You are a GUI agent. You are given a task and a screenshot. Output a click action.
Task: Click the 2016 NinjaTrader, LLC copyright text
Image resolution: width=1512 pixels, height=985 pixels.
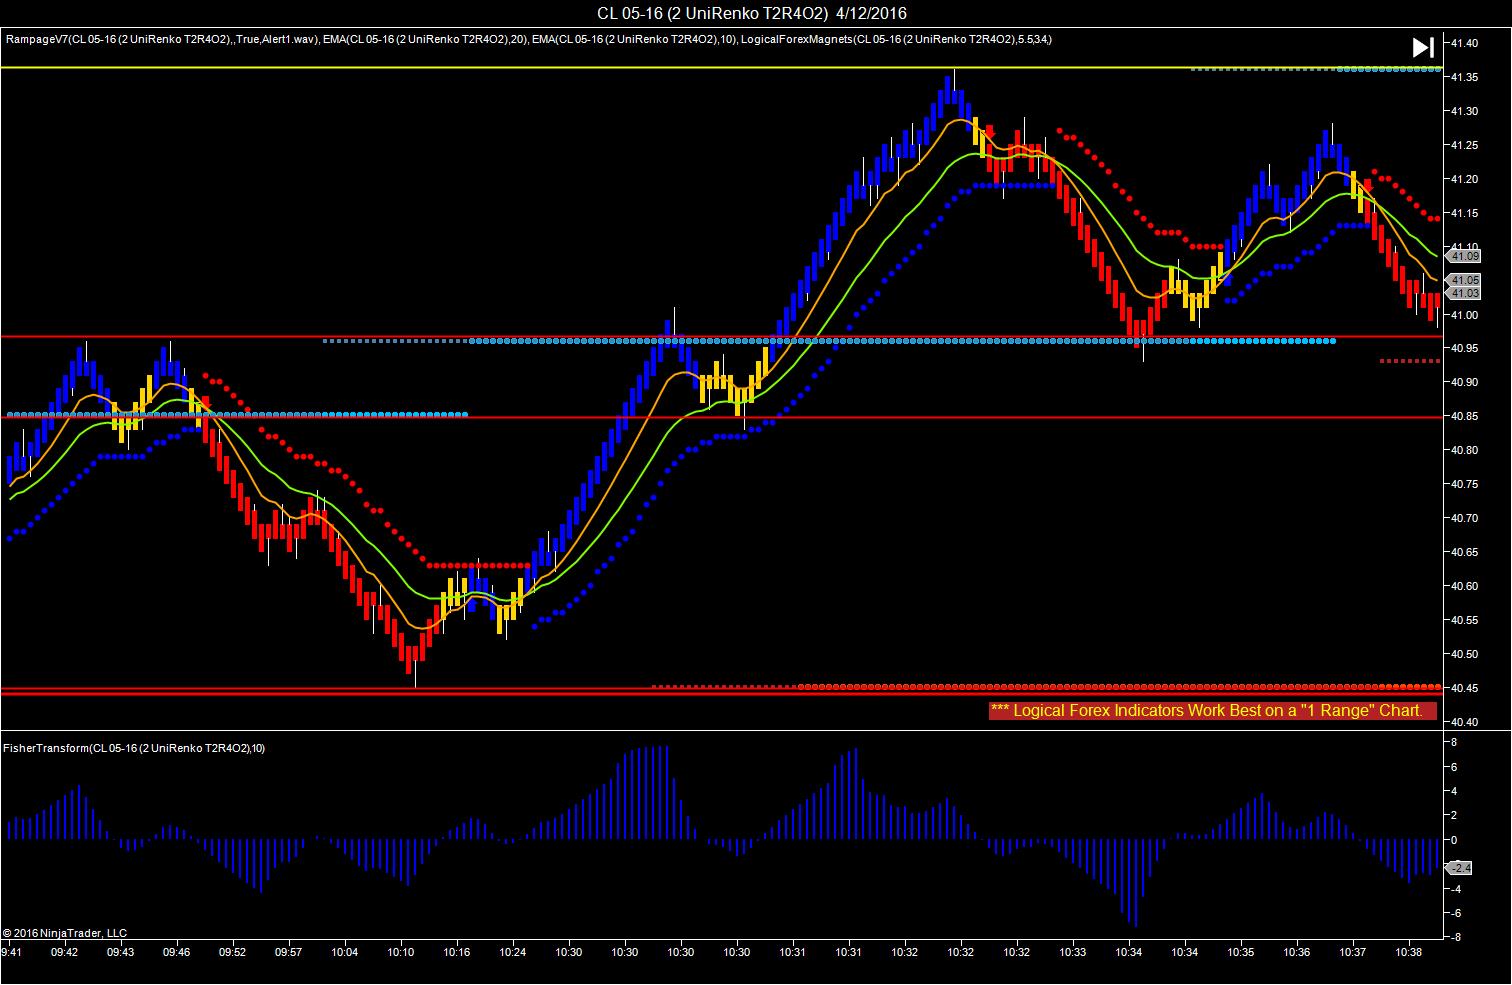(65, 932)
